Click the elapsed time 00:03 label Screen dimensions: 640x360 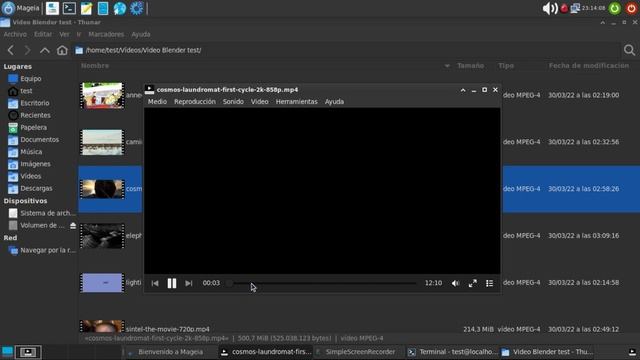211,283
